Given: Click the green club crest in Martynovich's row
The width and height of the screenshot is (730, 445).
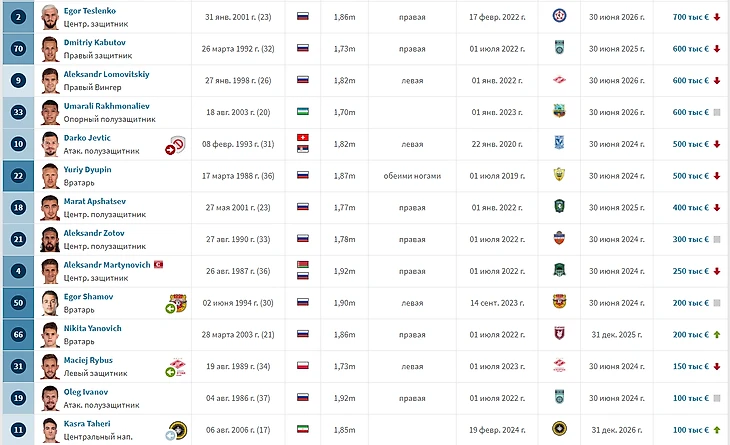Looking at the screenshot, I should tap(559, 271).
